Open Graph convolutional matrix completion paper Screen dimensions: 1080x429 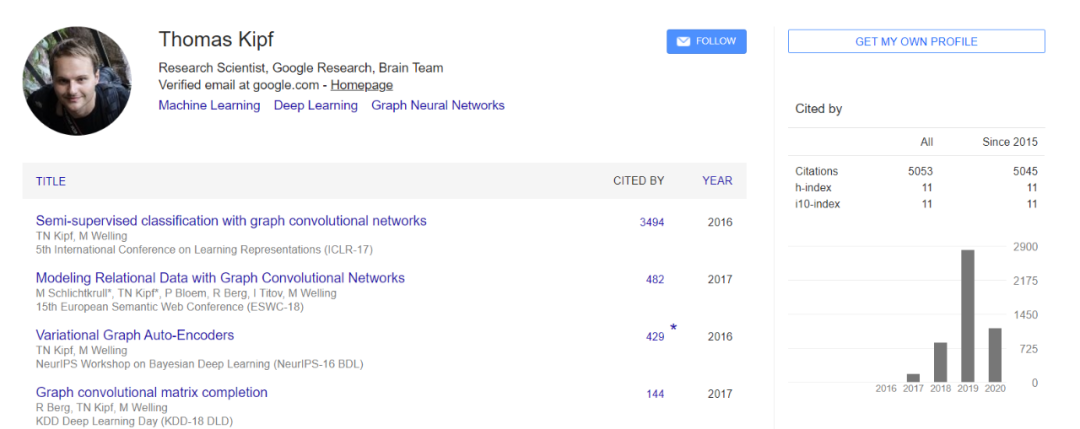tap(152, 392)
